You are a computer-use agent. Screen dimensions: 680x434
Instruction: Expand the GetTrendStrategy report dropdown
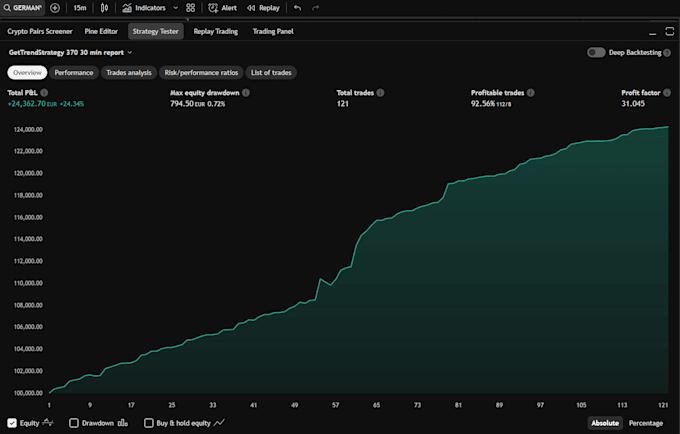coord(130,52)
